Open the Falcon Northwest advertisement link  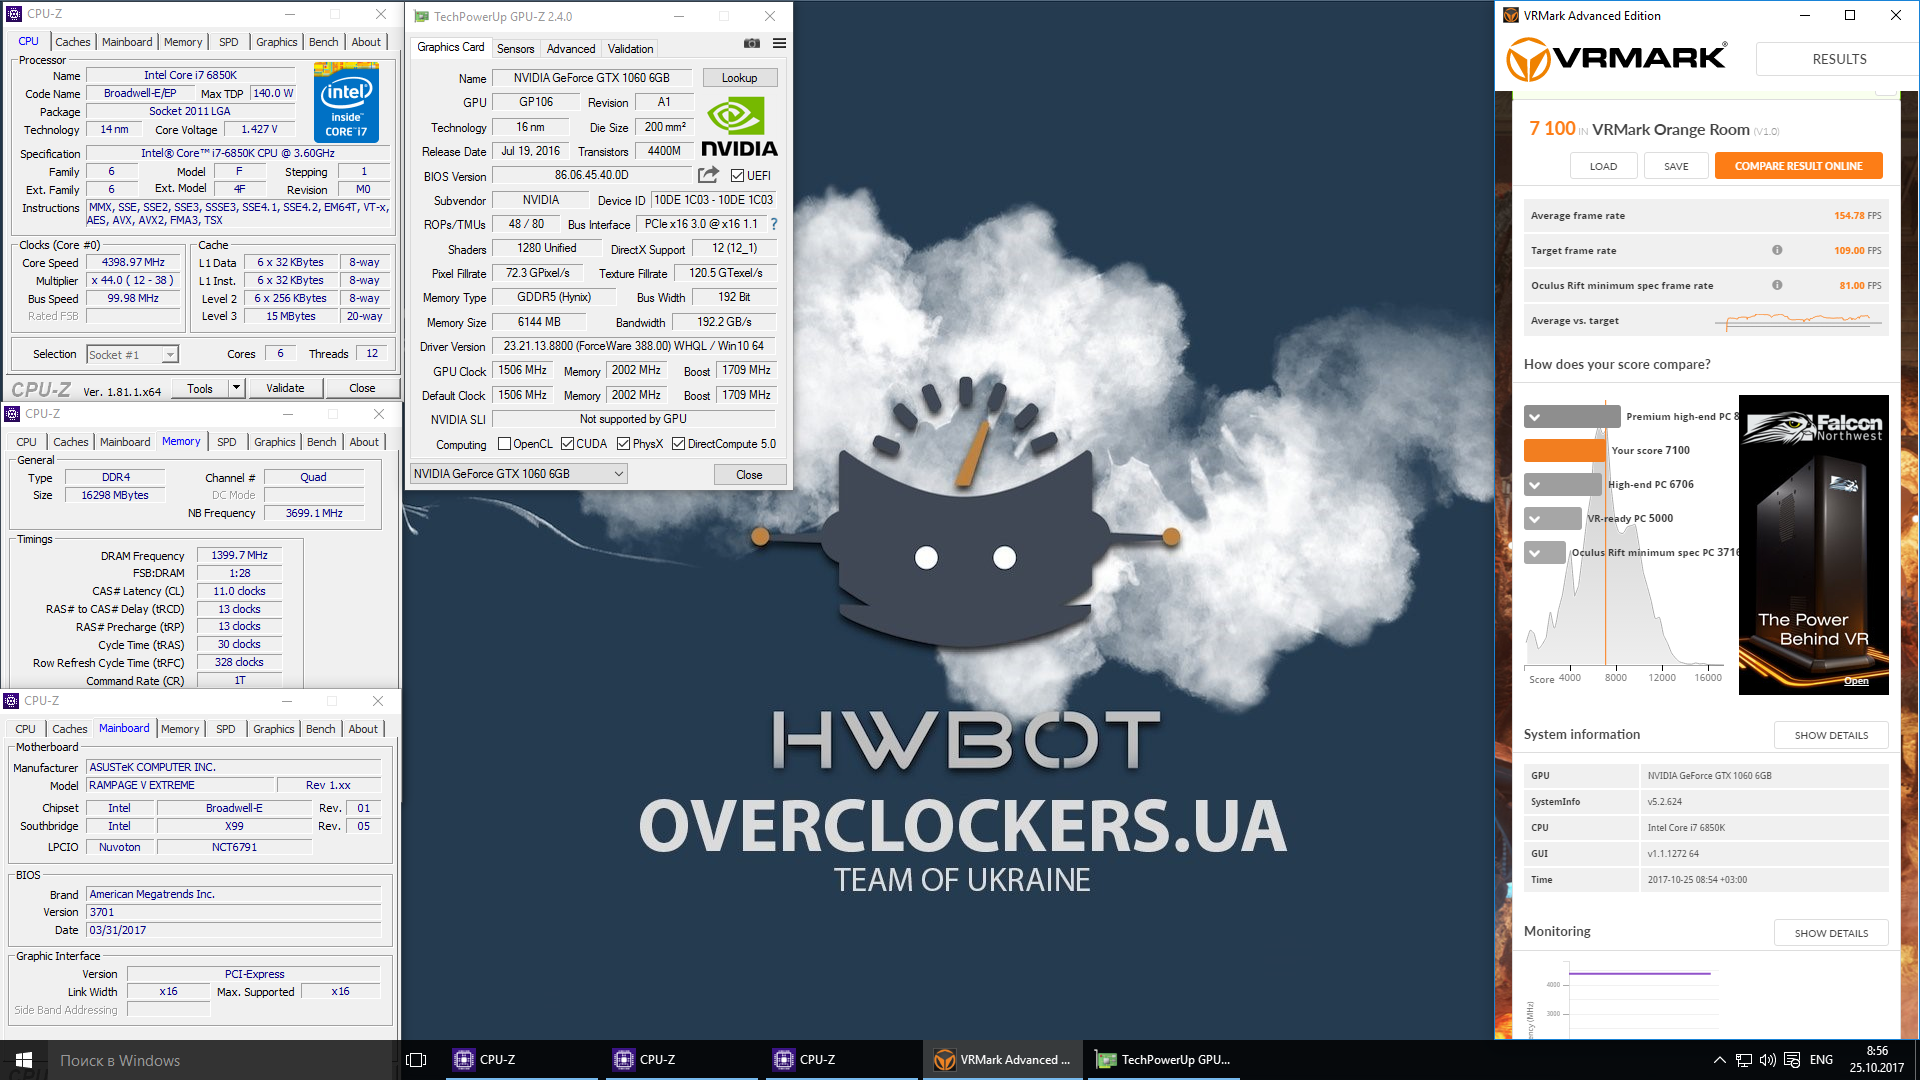[x=1813, y=545]
